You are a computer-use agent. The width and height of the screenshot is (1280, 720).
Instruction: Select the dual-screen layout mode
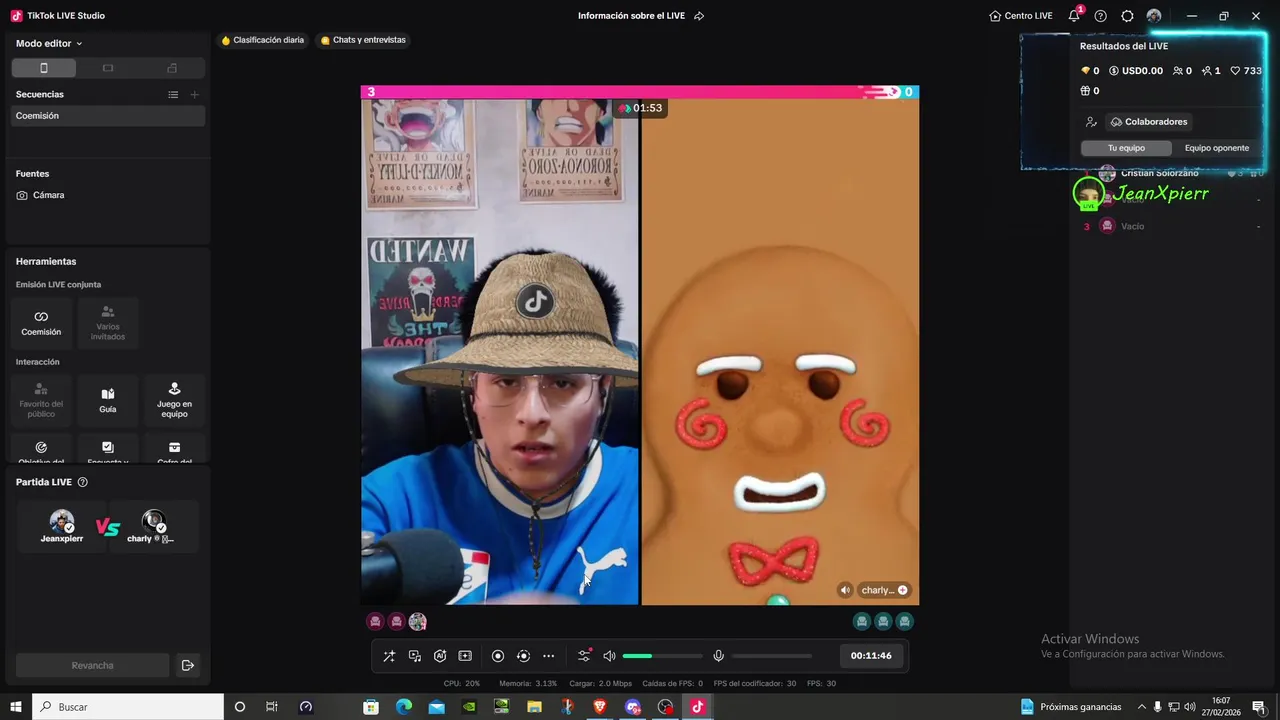pos(172,68)
